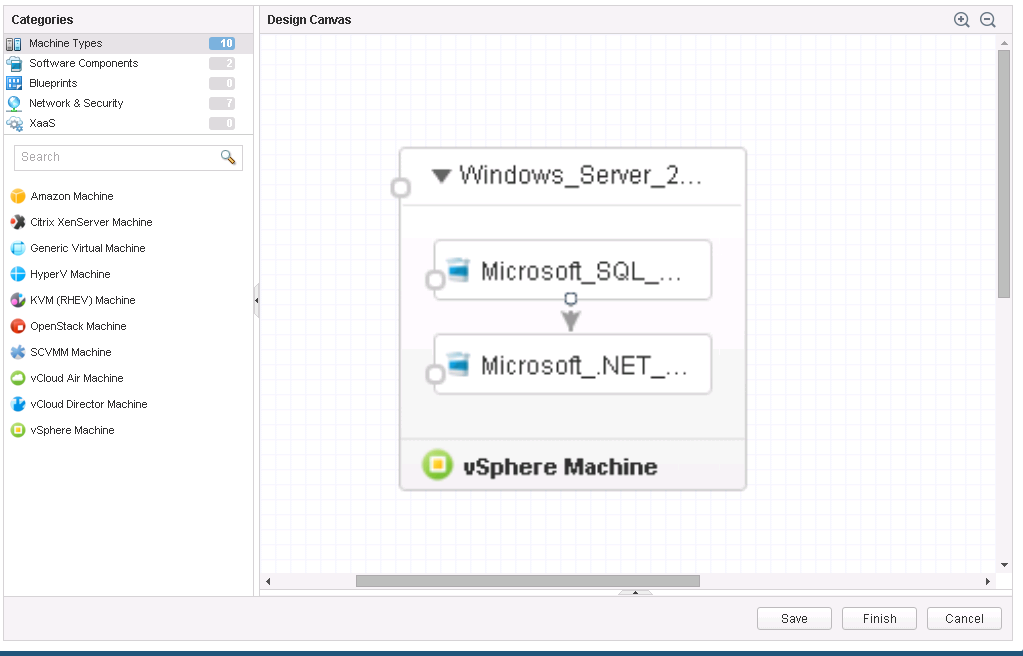Click the canvas horizontal scrollbar thumb
This screenshot has height=656, width=1023.
[528, 581]
